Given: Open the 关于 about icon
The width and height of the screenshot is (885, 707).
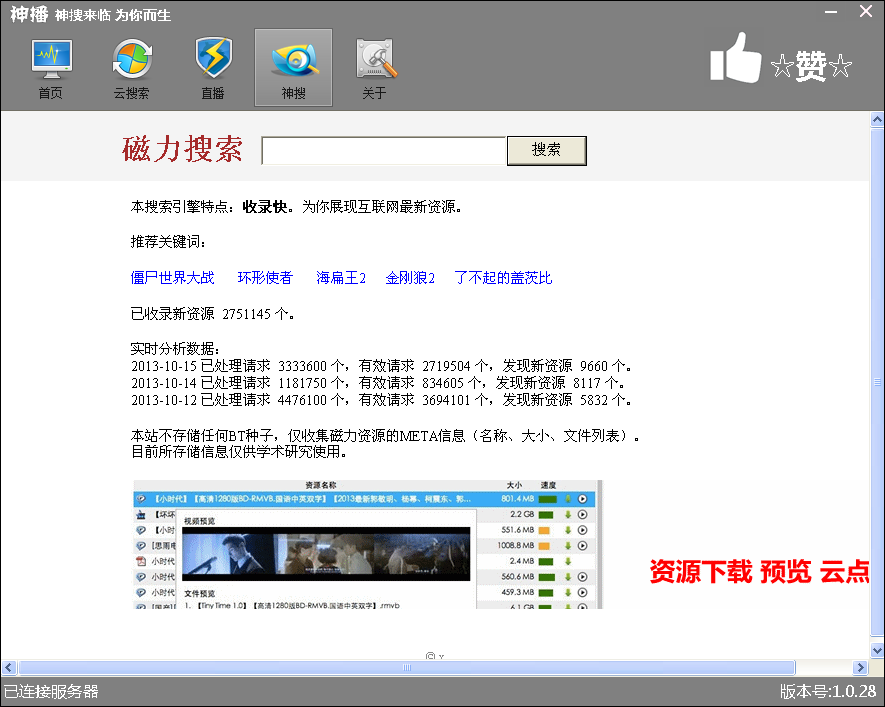Looking at the screenshot, I should tap(374, 68).
